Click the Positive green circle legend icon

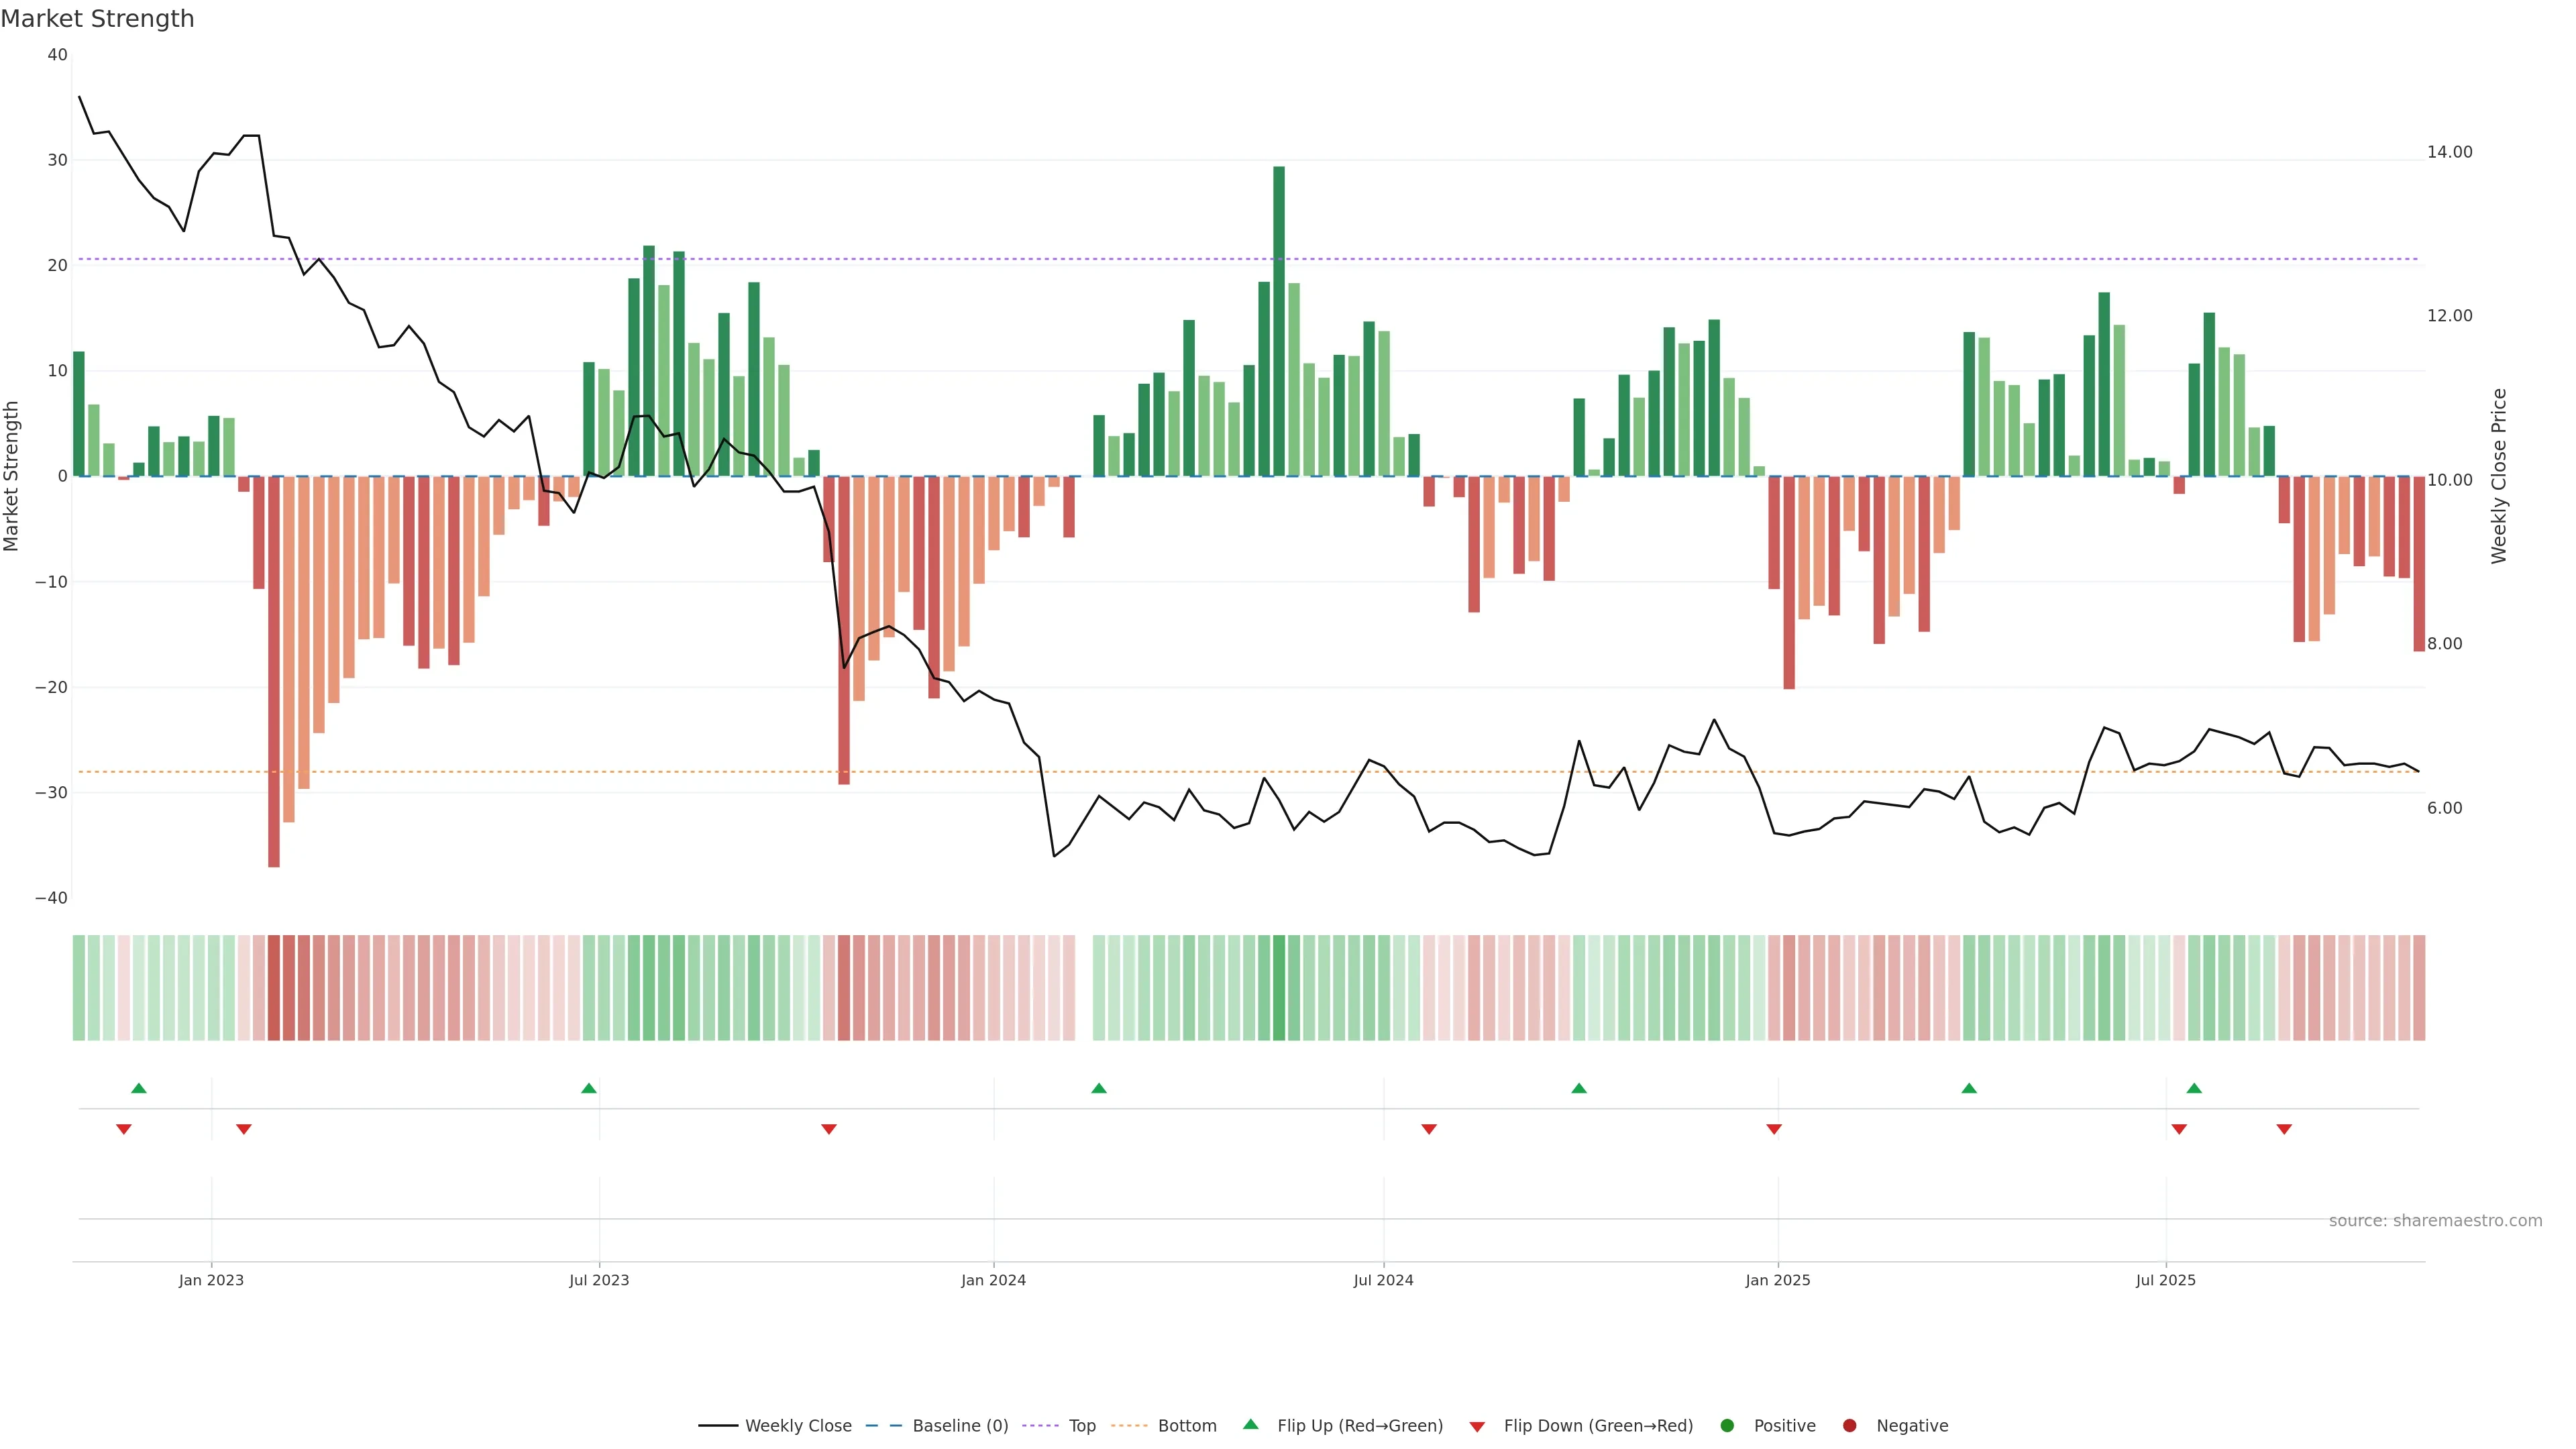[1727, 1426]
